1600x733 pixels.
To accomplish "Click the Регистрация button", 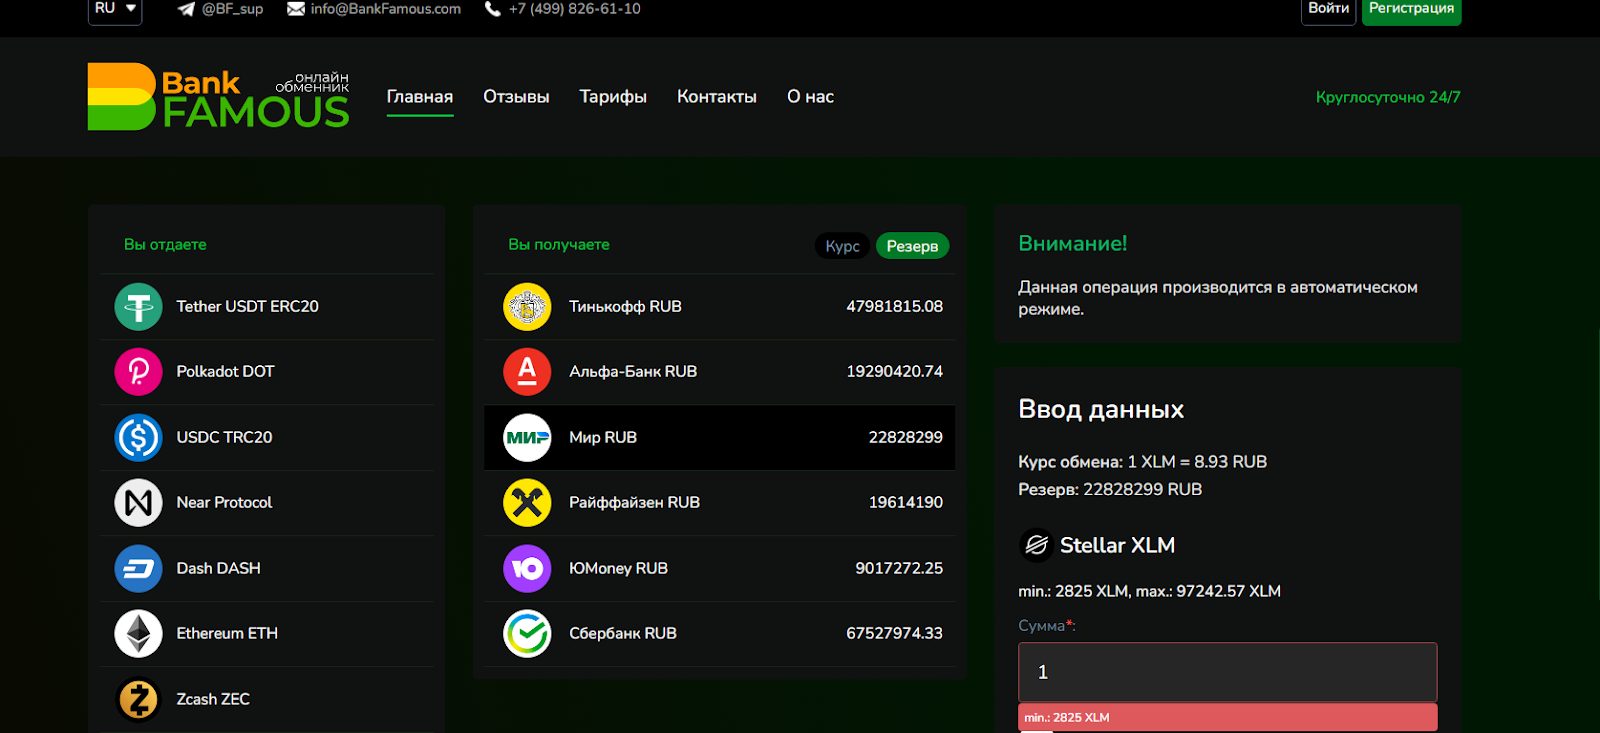I will [1411, 9].
